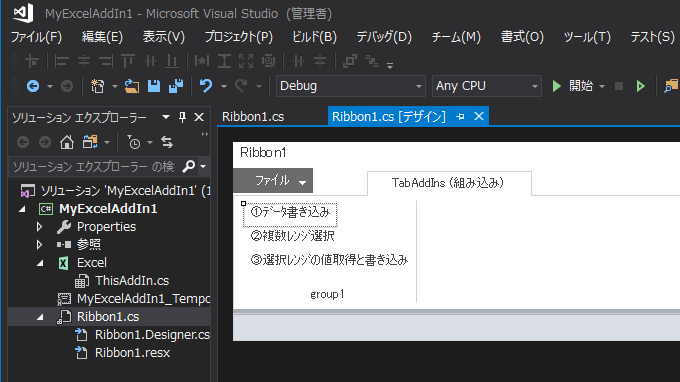The image size is (680, 382).
Task: Click the Size to Grid icon
Action: (x=269, y=62)
